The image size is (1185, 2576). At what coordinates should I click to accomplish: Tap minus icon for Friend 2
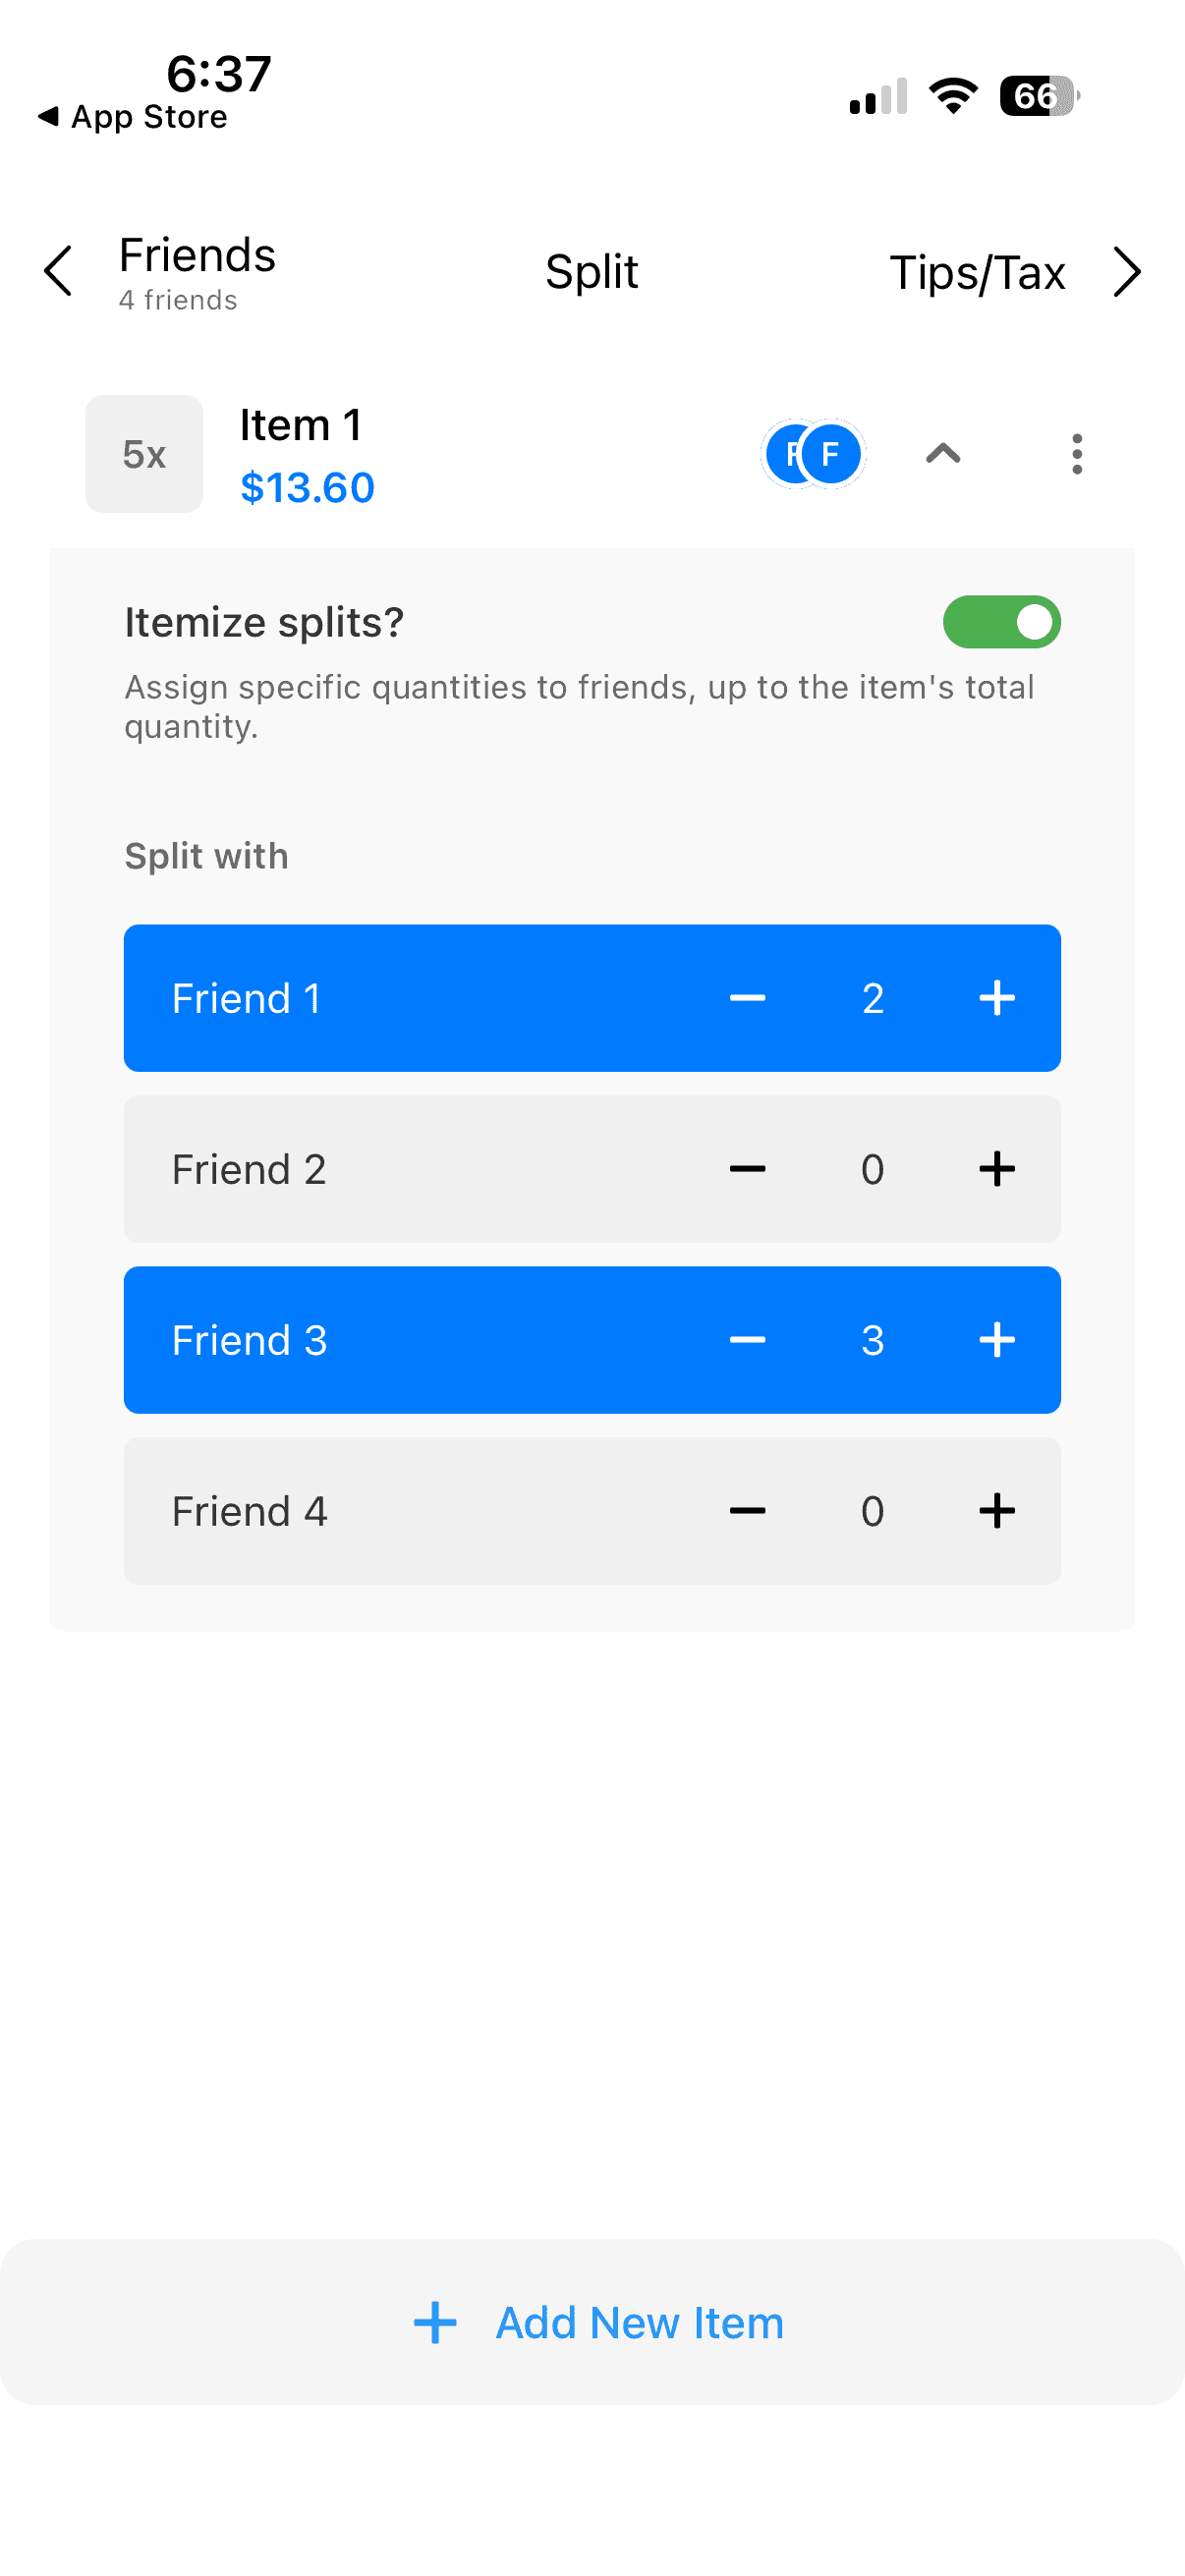[x=747, y=1169]
